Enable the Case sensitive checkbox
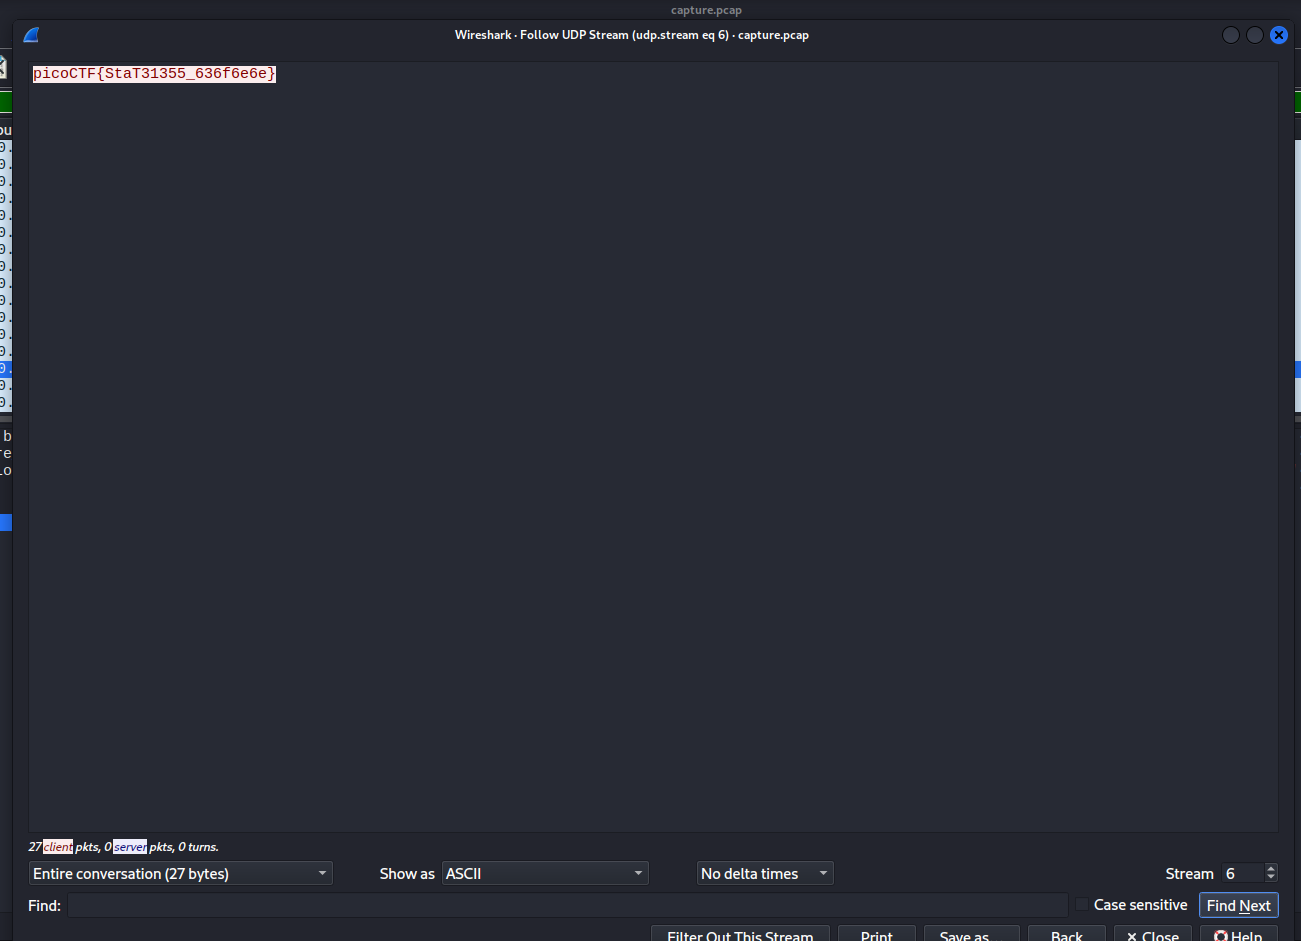The width and height of the screenshot is (1301, 941). (x=1082, y=905)
